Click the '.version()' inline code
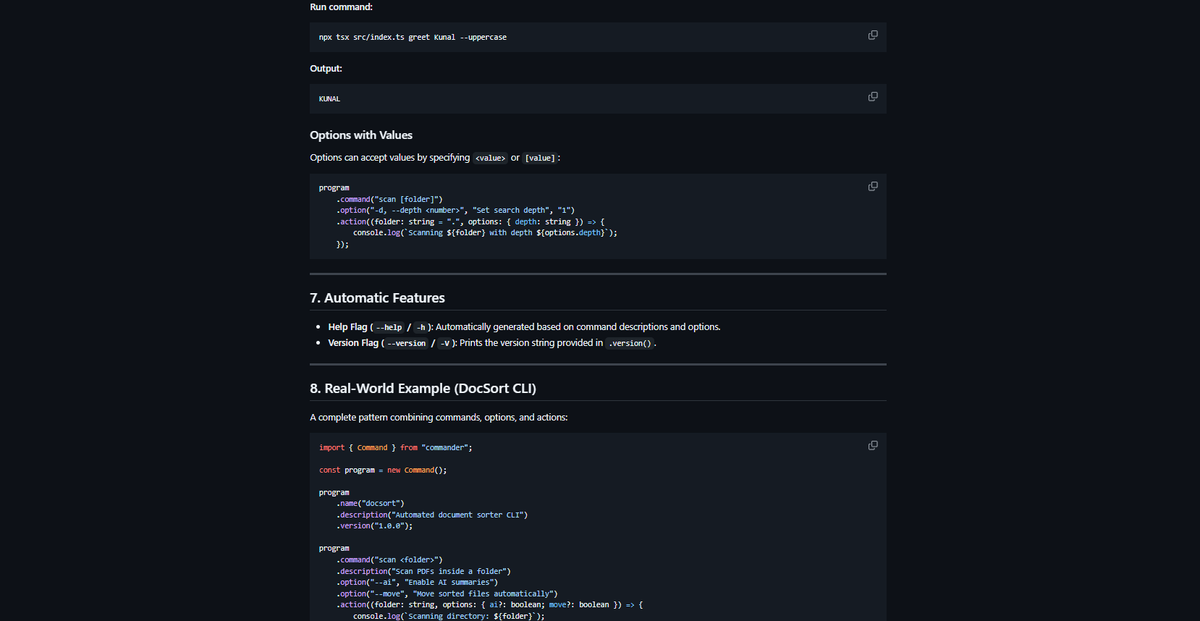This screenshot has height=621, width=1200. [631, 343]
